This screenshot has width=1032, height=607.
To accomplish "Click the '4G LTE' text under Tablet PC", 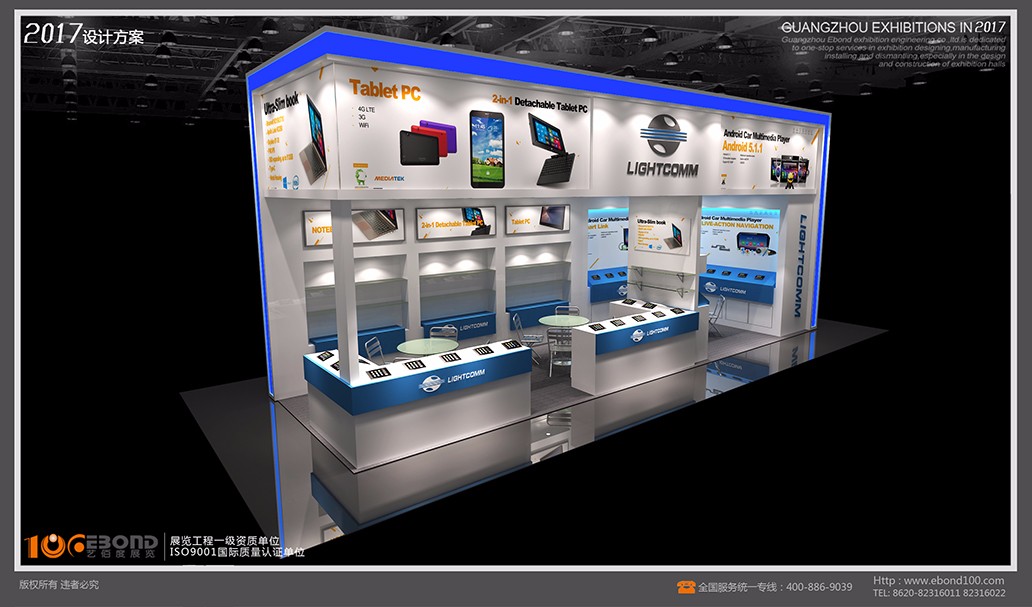I will coord(366,109).
